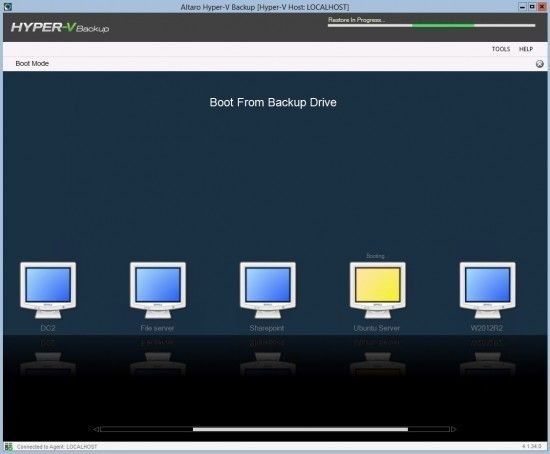The height and width of the screenshot is (454, 550).
Task: Click the horizontal VM list scrollbar thumb
Action: 300,429
